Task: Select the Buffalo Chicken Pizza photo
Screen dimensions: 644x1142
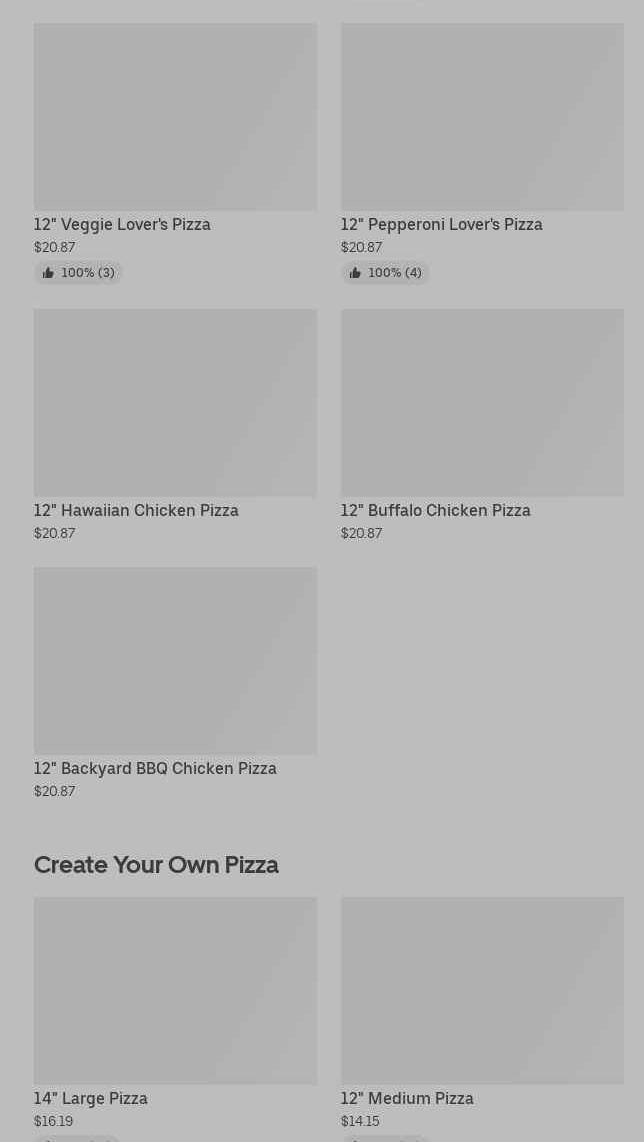Action: 482,403
